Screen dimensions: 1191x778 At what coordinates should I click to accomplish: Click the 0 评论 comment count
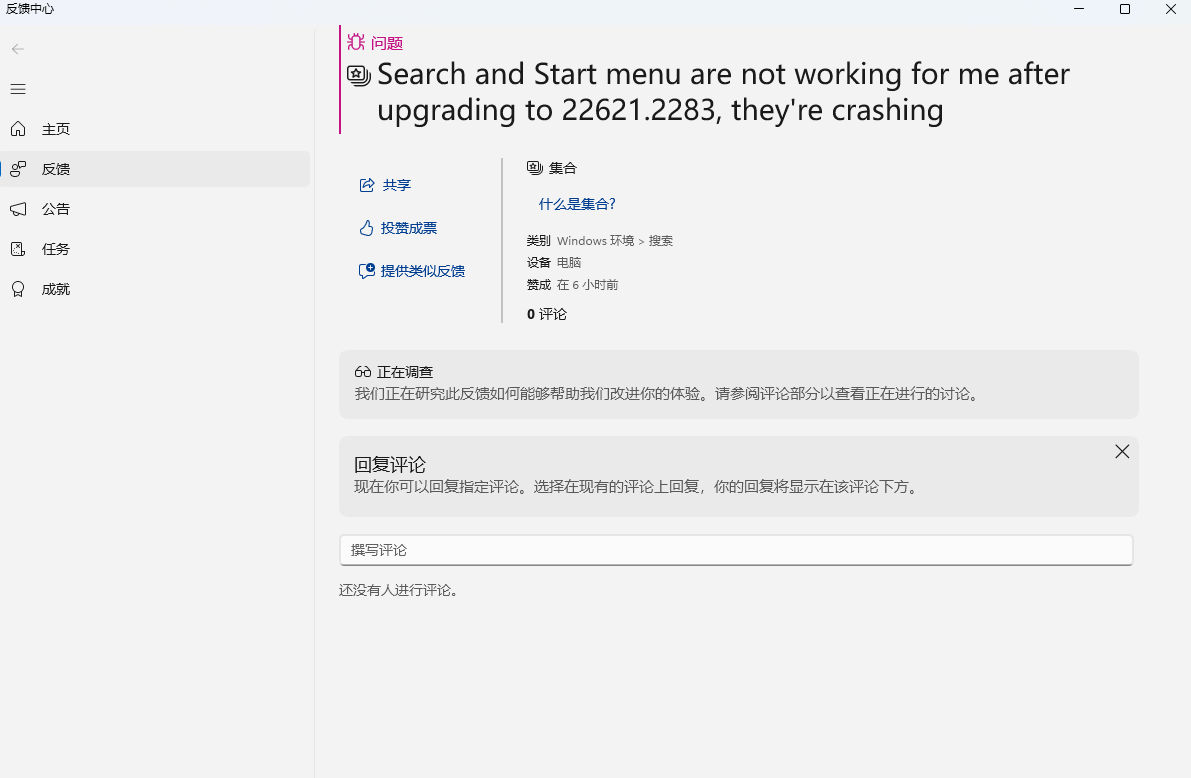pos(547,315)
